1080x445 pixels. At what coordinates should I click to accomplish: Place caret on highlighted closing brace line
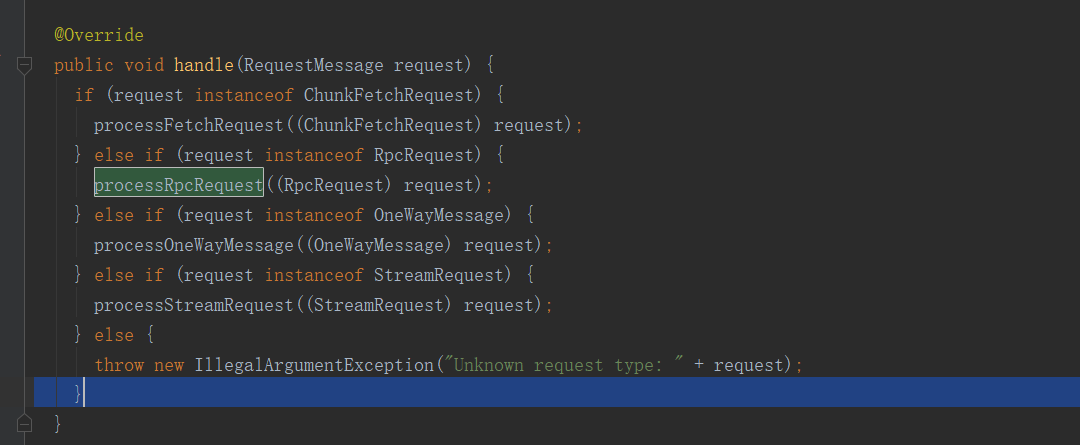click(557, 392)
